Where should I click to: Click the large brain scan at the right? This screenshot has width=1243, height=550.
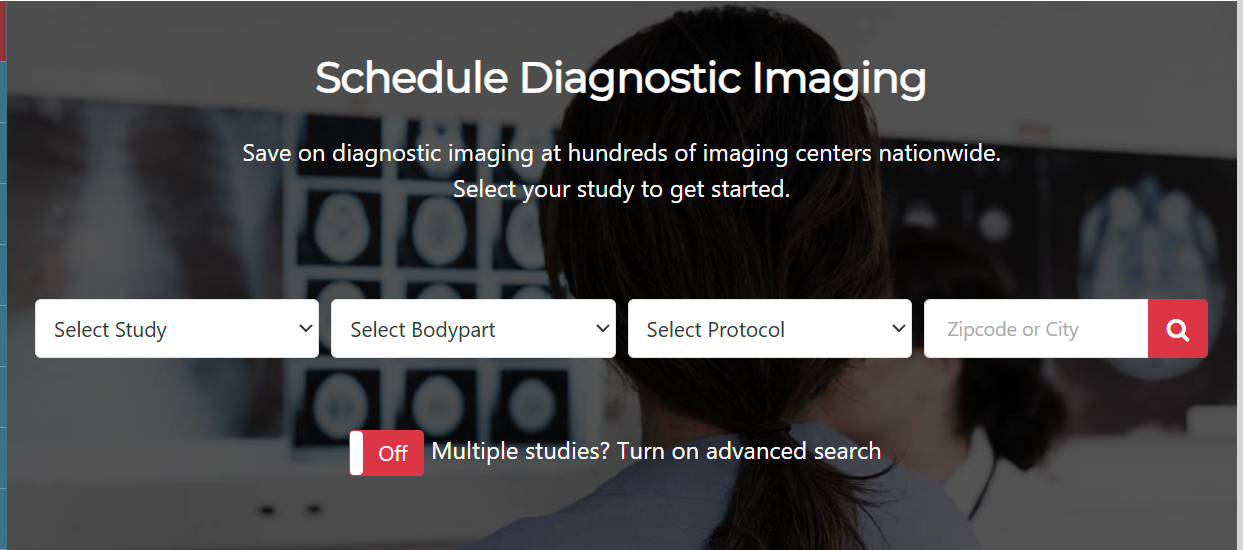tap(1150, 240)
